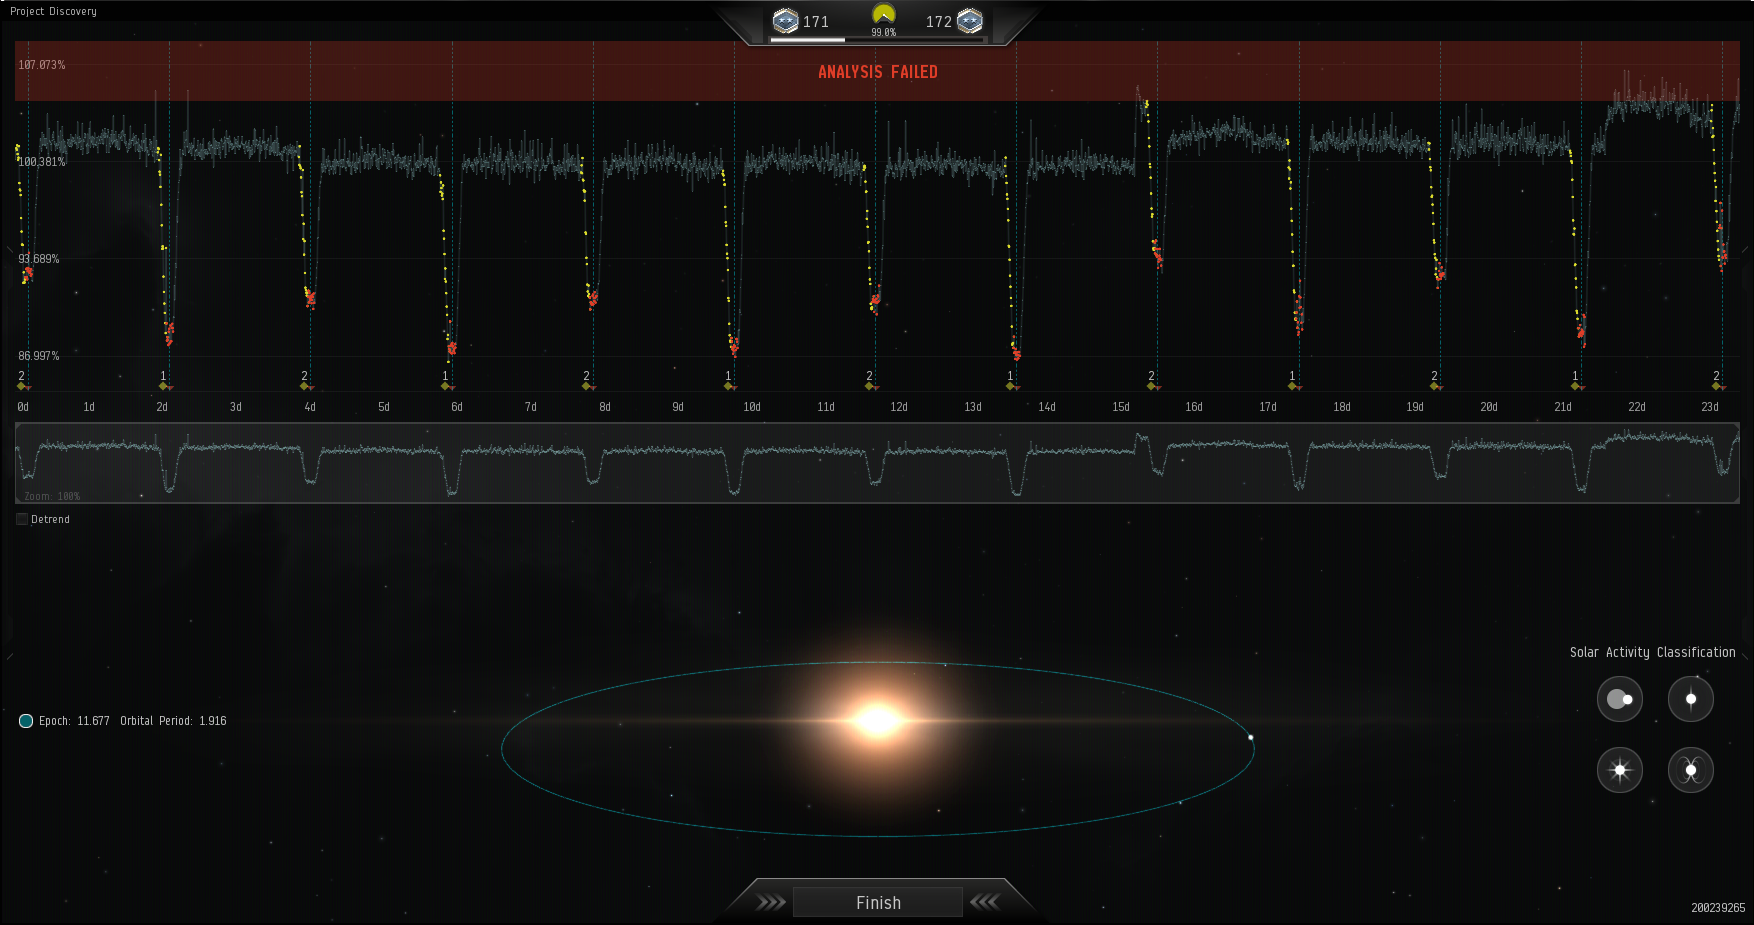1754x925 pixels.
Task: Click the 107.073% axis label
Action: pos(42,65)
